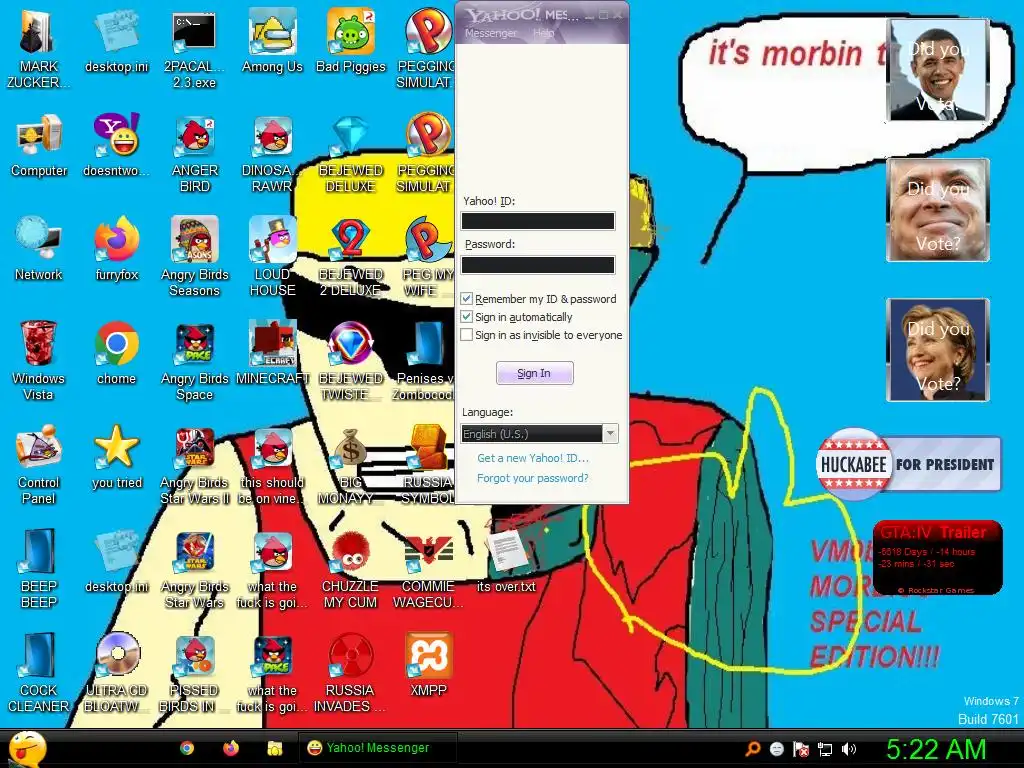Uncheck Remember my ID & password
This screenshot has width=1024, height=768.
click(466, 298)
